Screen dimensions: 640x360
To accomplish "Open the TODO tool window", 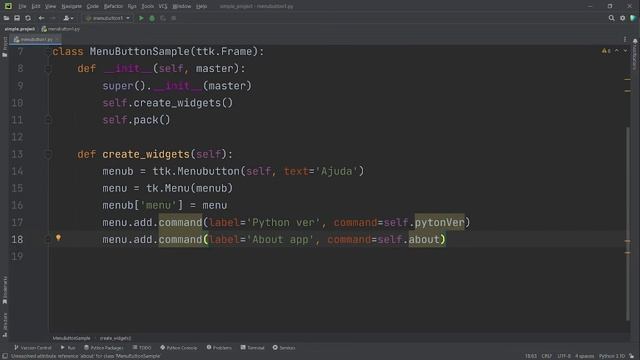I will click(x=142, y=348).
